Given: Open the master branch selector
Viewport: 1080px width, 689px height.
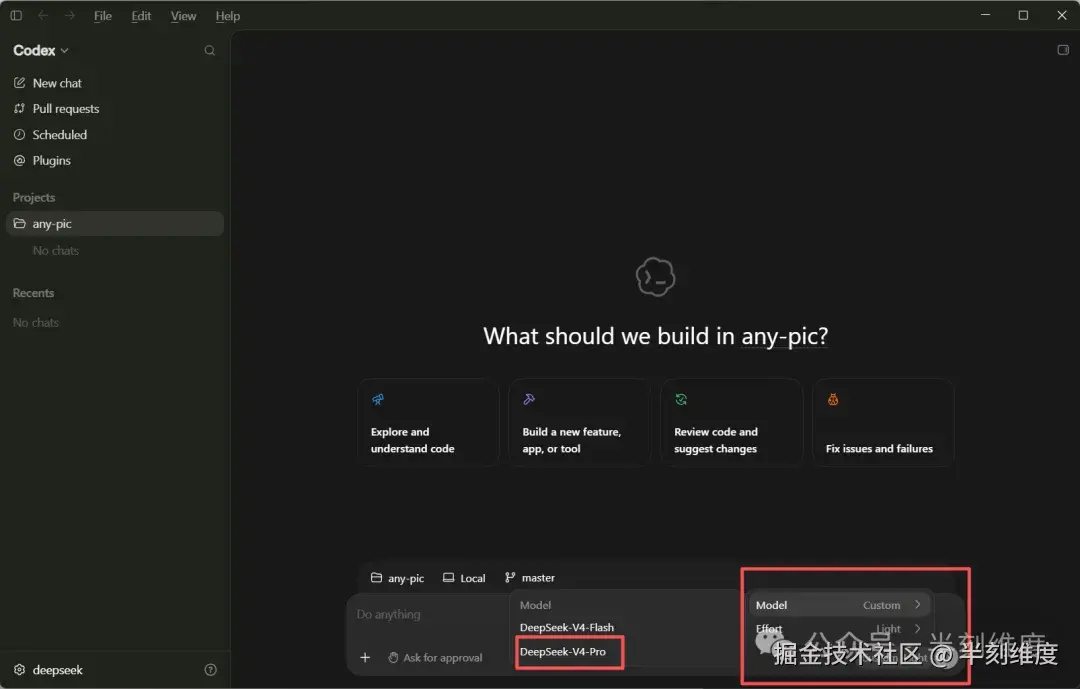Looking at the screenshot, I should coord(530,578).
